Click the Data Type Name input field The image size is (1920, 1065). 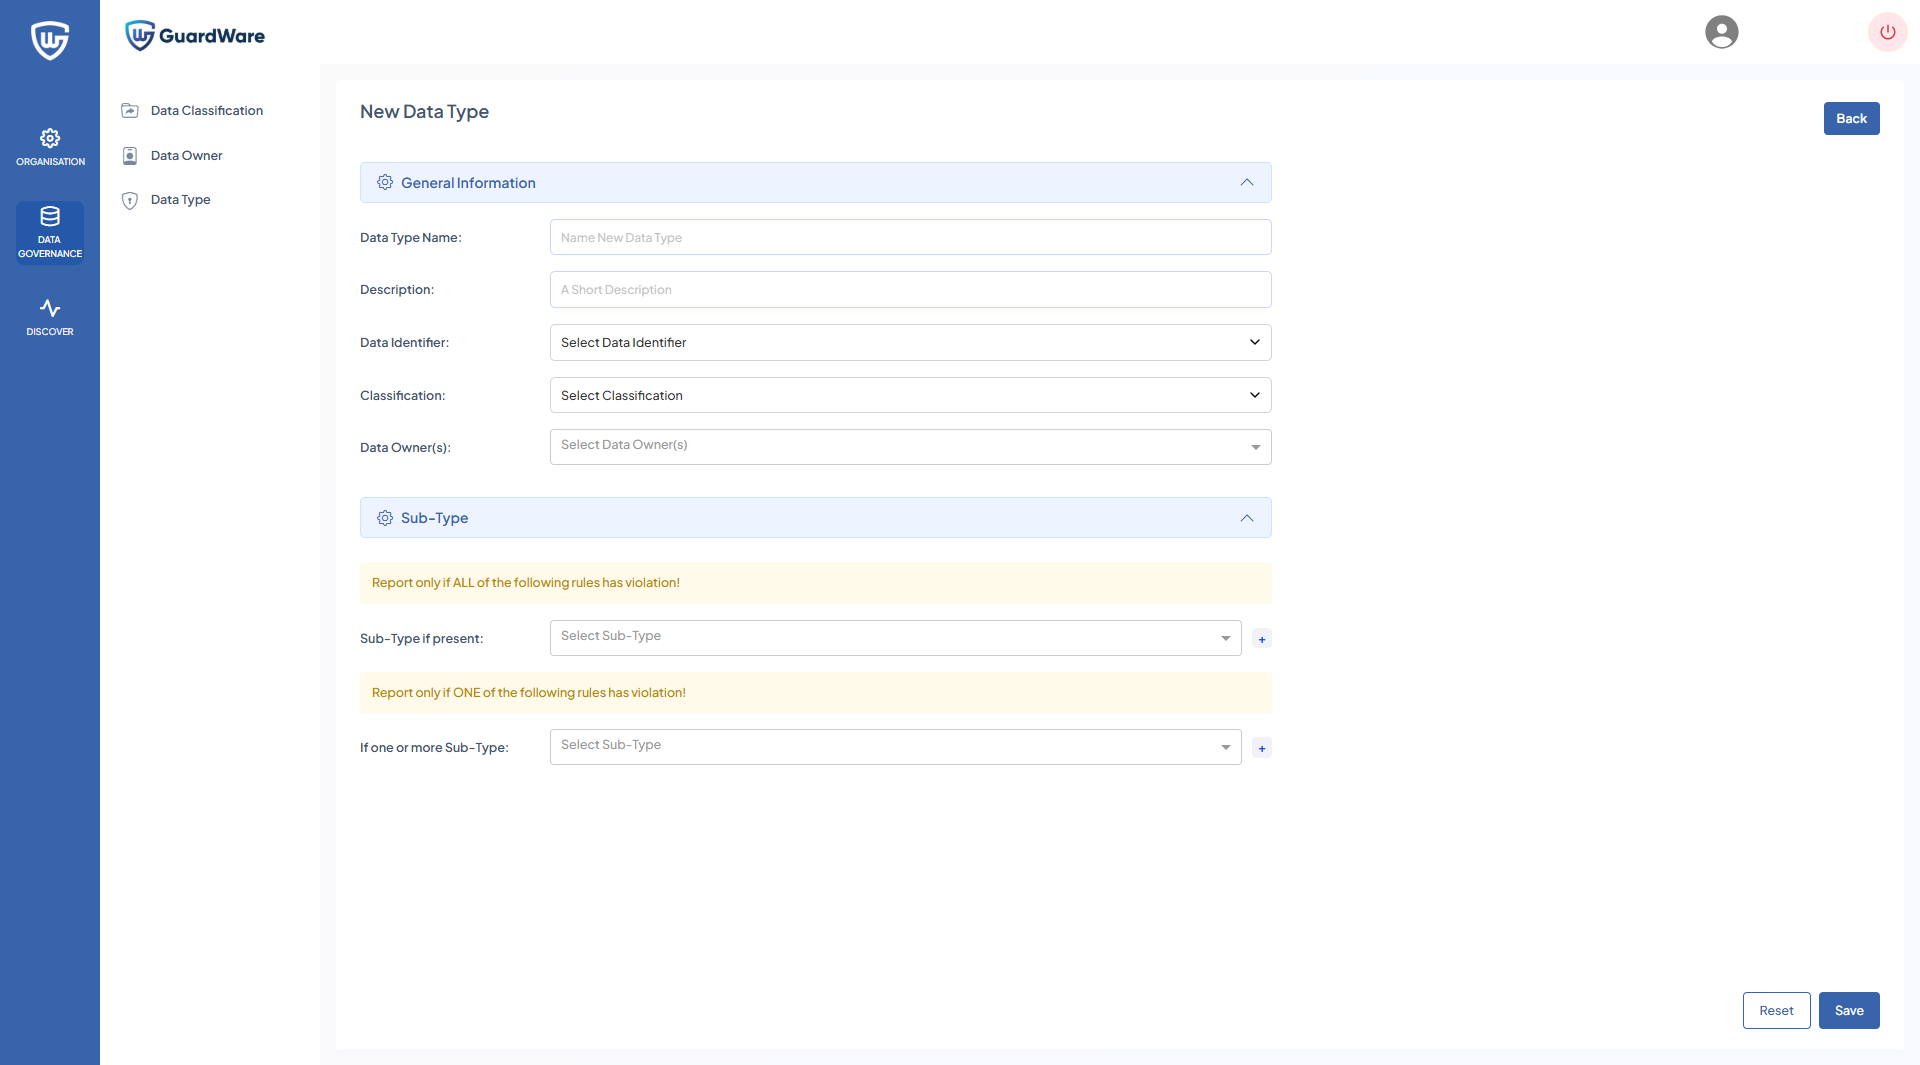pyautogui.click(x=910, y=238)
